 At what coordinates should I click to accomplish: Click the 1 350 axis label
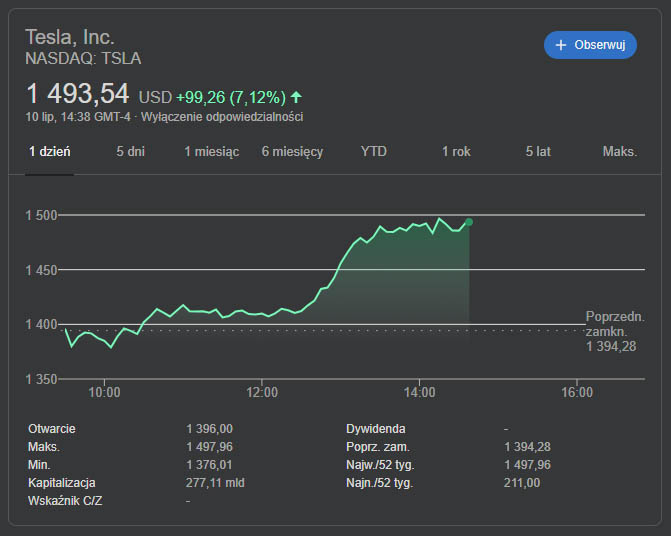[41, 379]
